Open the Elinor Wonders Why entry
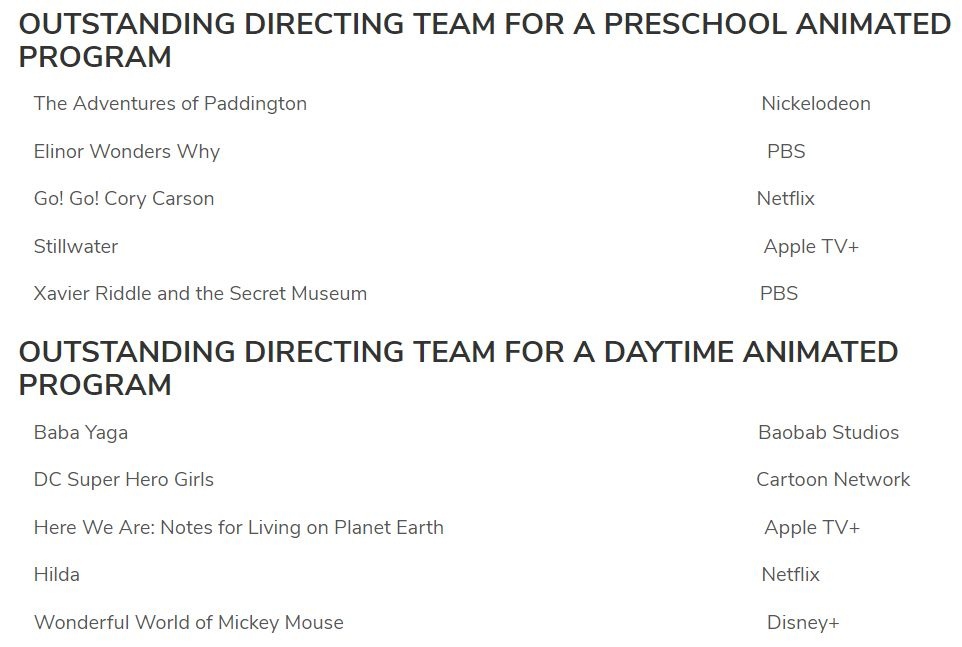 (x=126, y=152)
